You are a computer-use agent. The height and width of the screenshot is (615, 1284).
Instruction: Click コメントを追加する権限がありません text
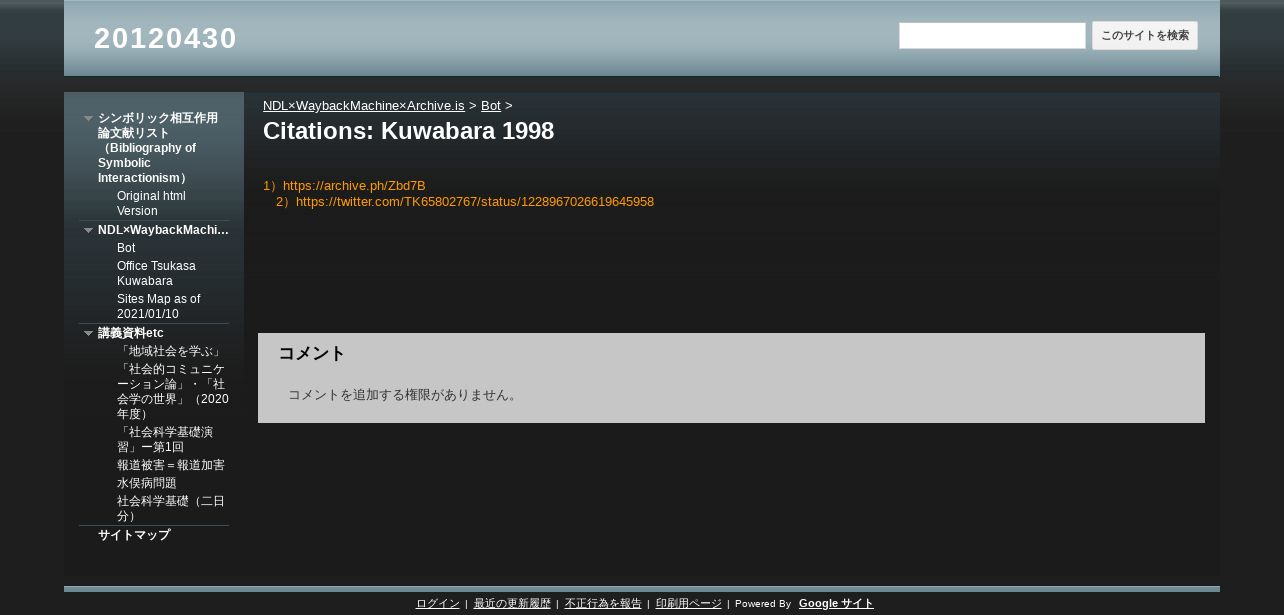pos(404,395)
